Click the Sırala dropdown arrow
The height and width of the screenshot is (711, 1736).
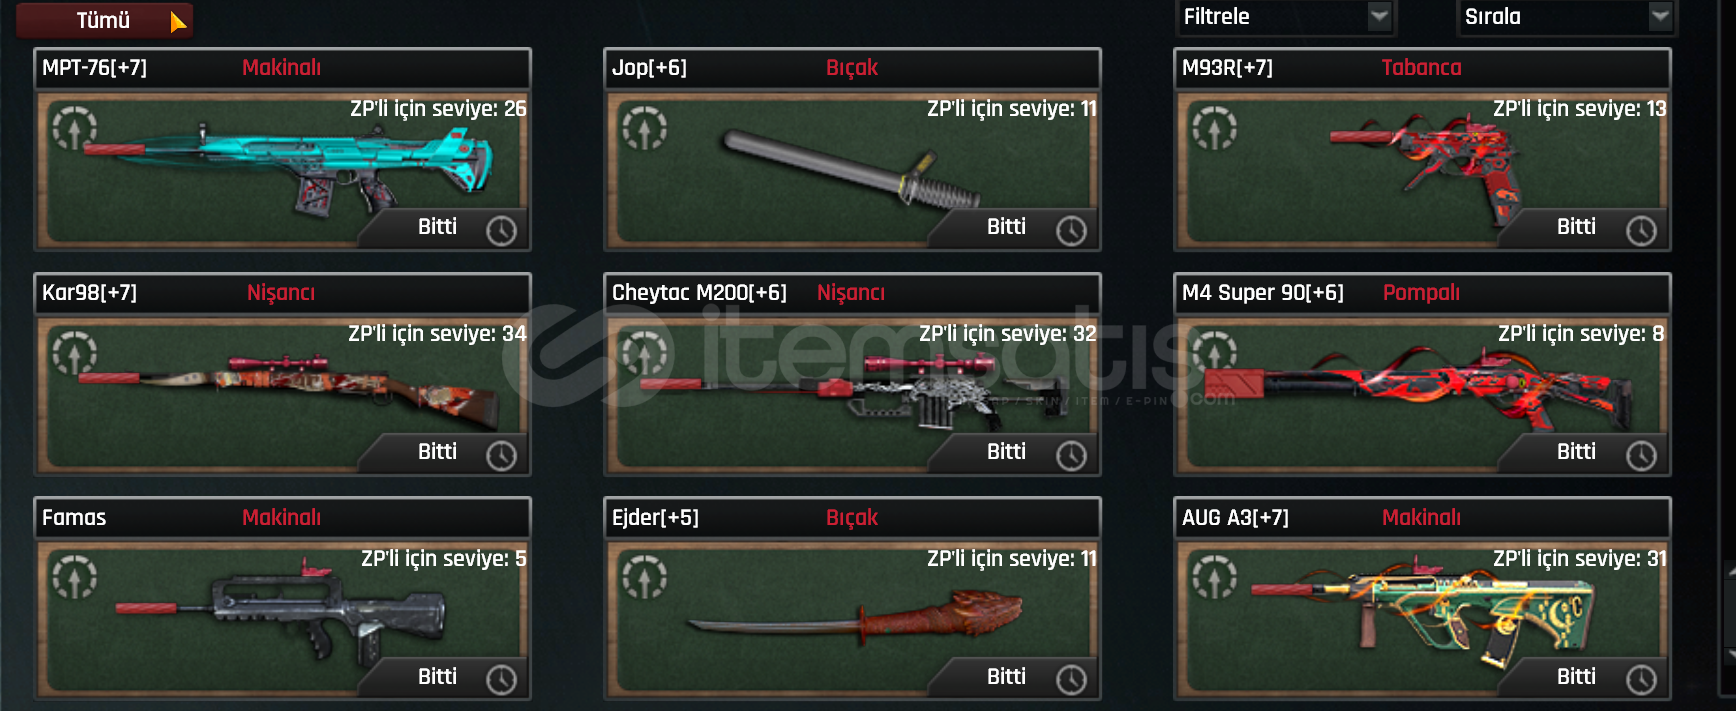pyautogui.click(x=1660, y=16)
